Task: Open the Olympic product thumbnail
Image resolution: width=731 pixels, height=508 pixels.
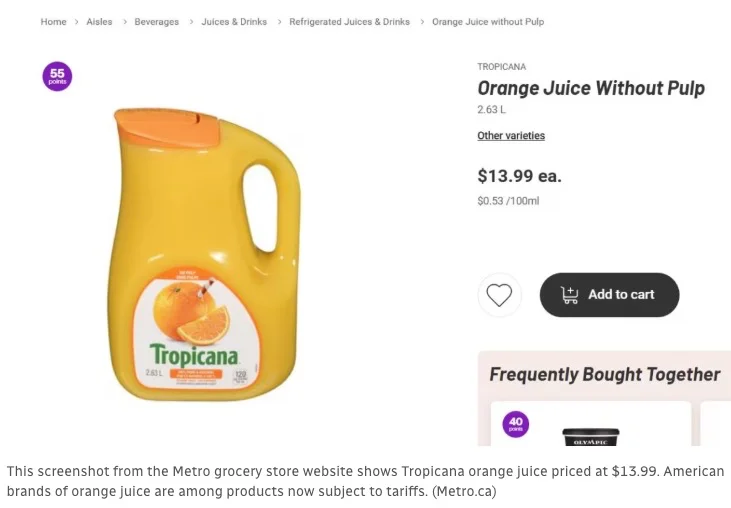Action: click(x=590, y=437)
